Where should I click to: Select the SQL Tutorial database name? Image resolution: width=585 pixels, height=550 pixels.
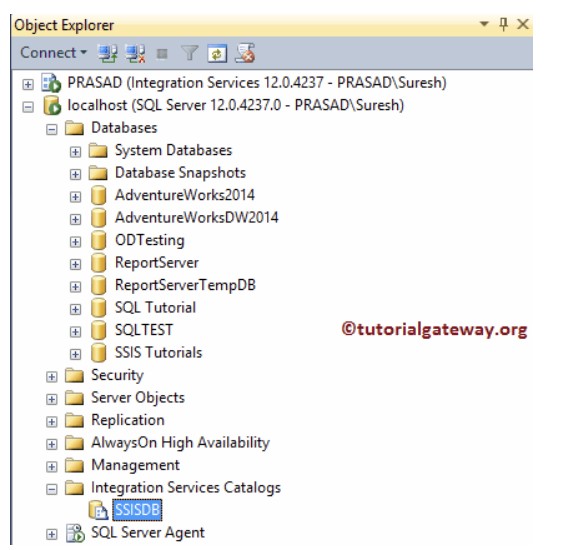point(155,307)
